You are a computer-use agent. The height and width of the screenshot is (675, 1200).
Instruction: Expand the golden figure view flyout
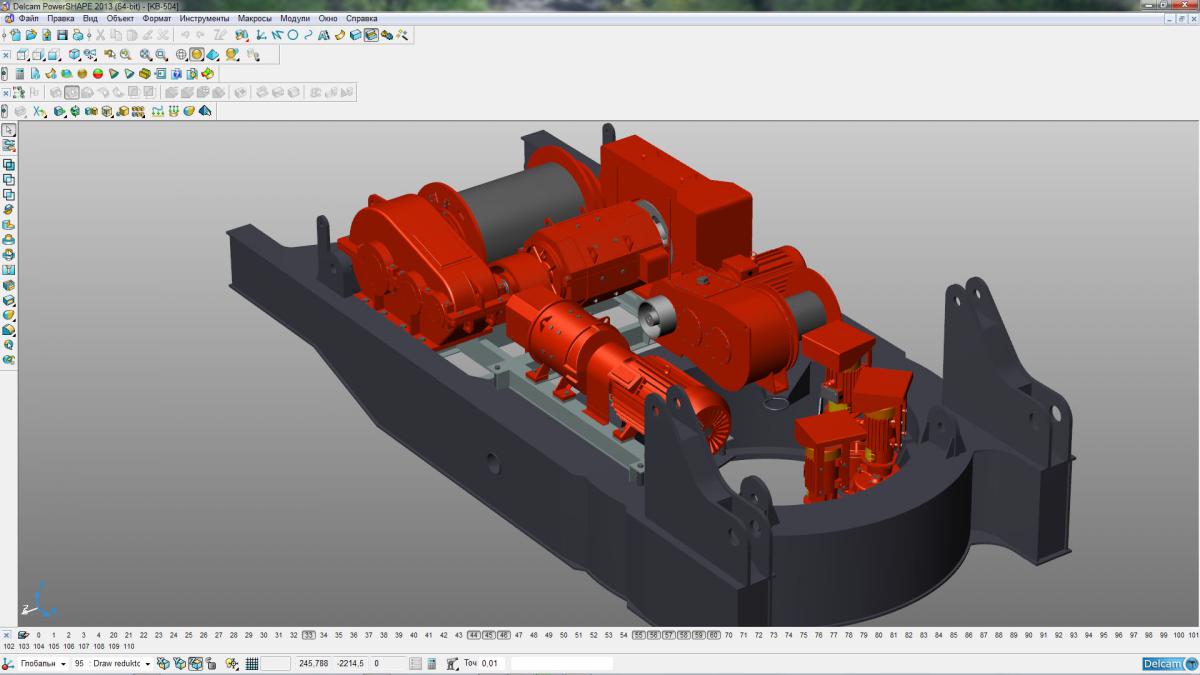(x=231, y=55)
